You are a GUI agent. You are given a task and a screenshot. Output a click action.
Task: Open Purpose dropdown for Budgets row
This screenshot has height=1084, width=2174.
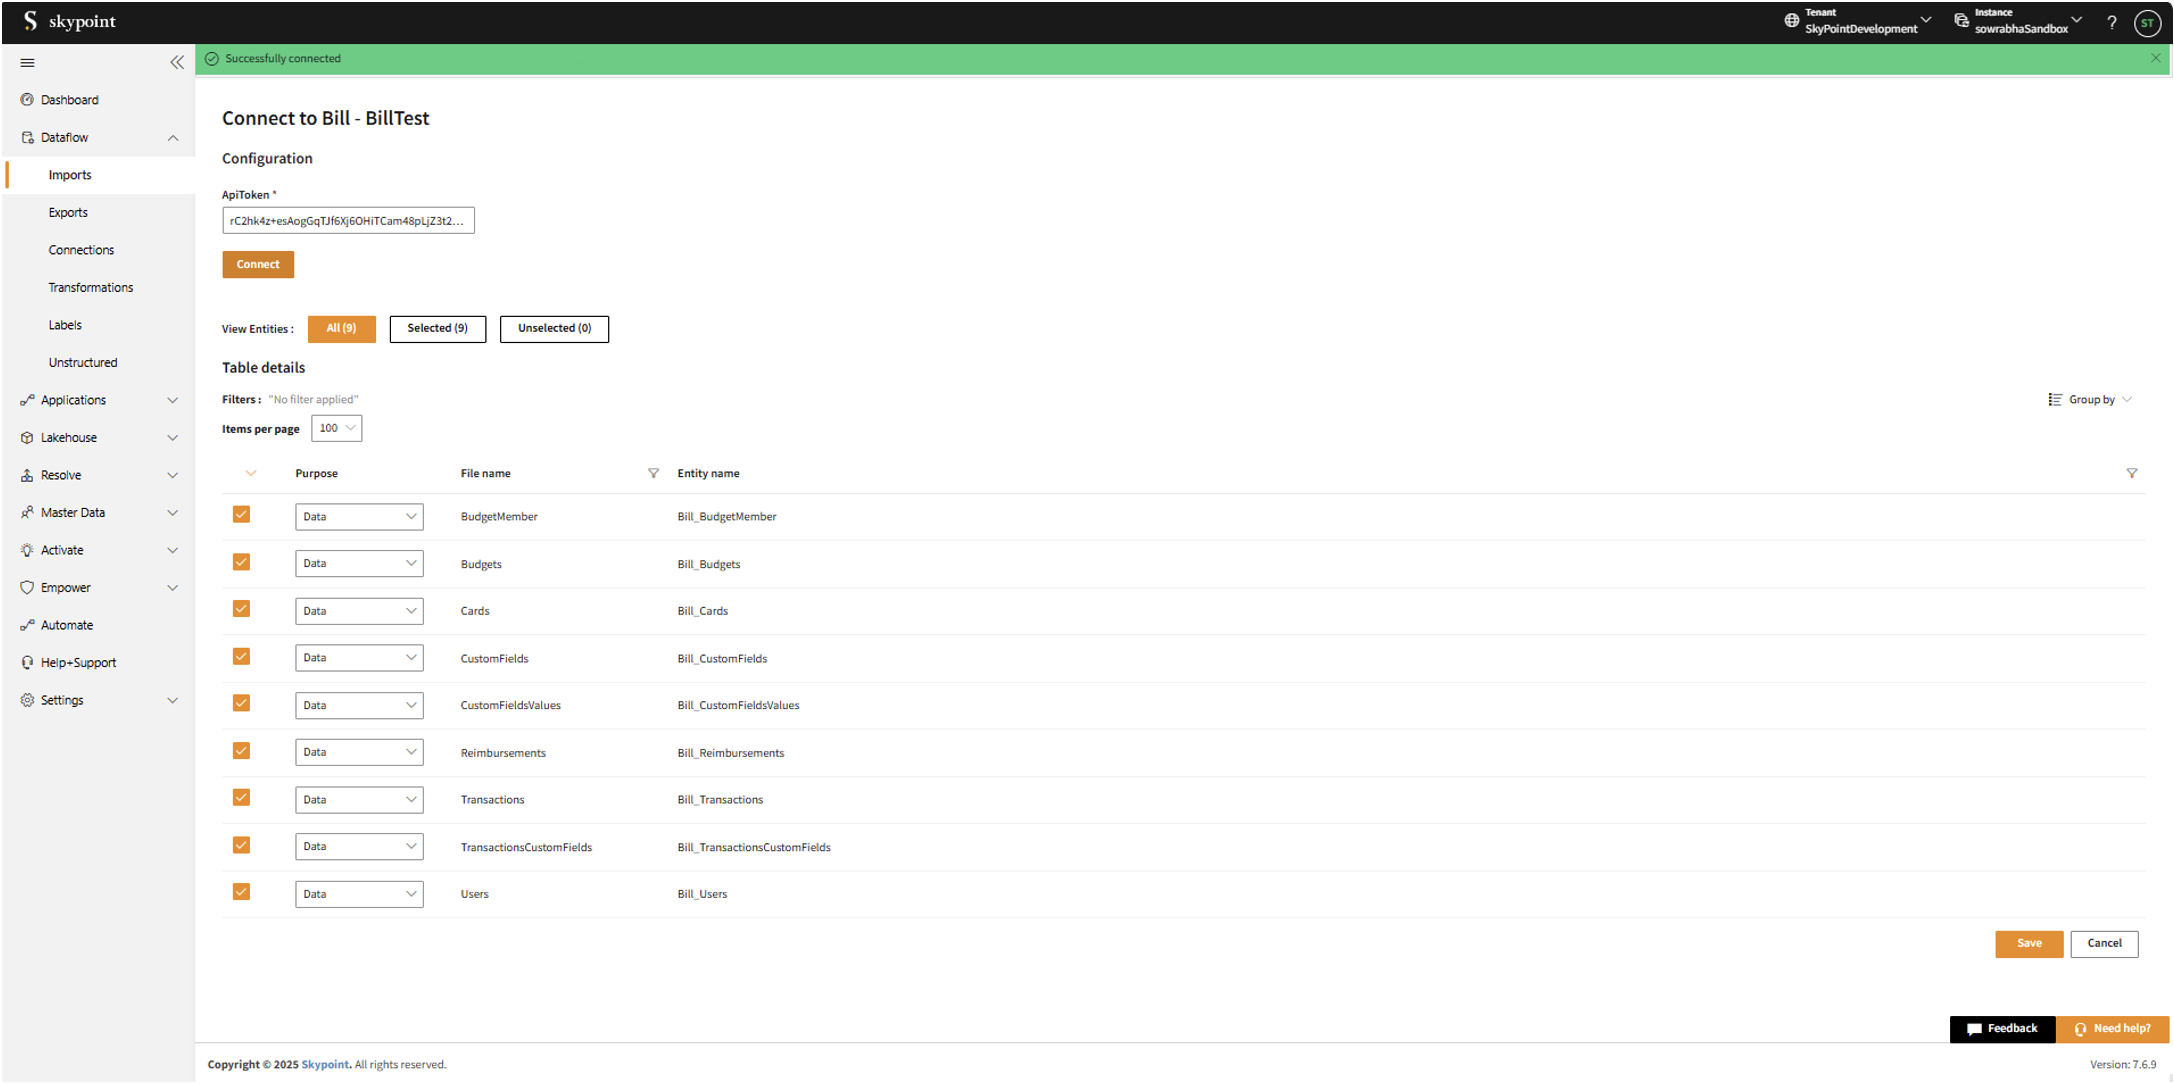click(359, 563)
